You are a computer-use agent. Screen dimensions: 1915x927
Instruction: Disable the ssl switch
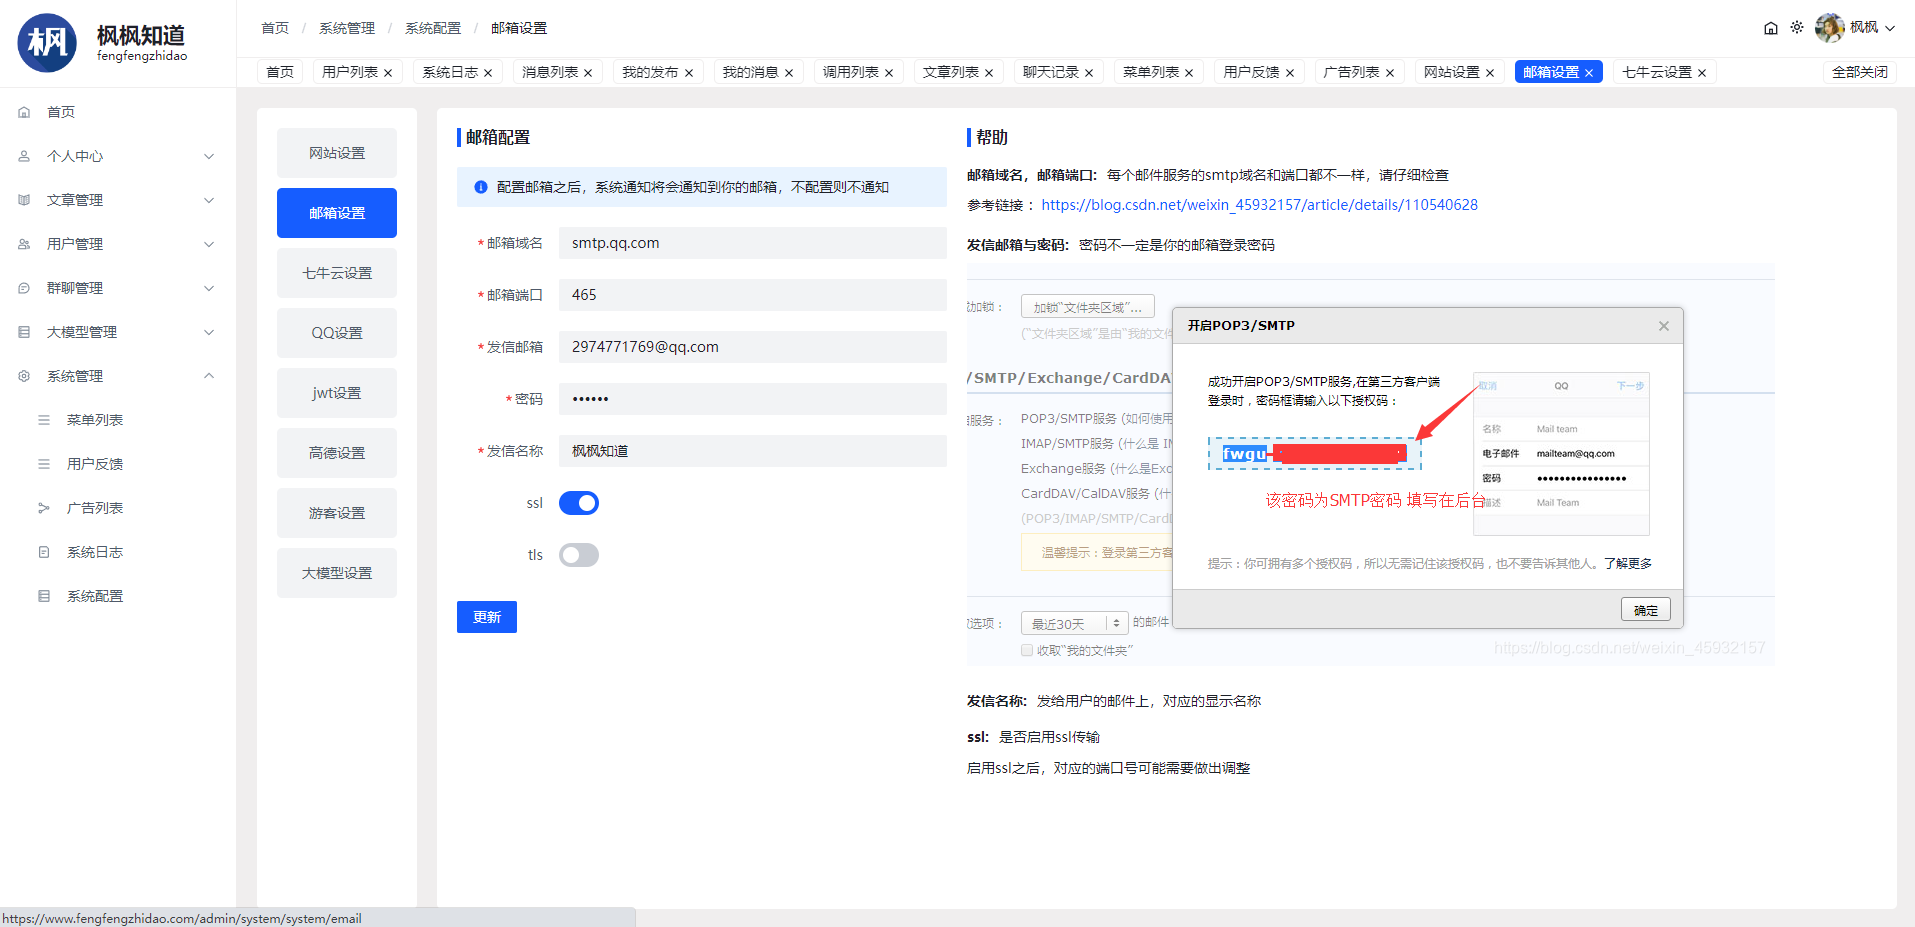[578, 503]
